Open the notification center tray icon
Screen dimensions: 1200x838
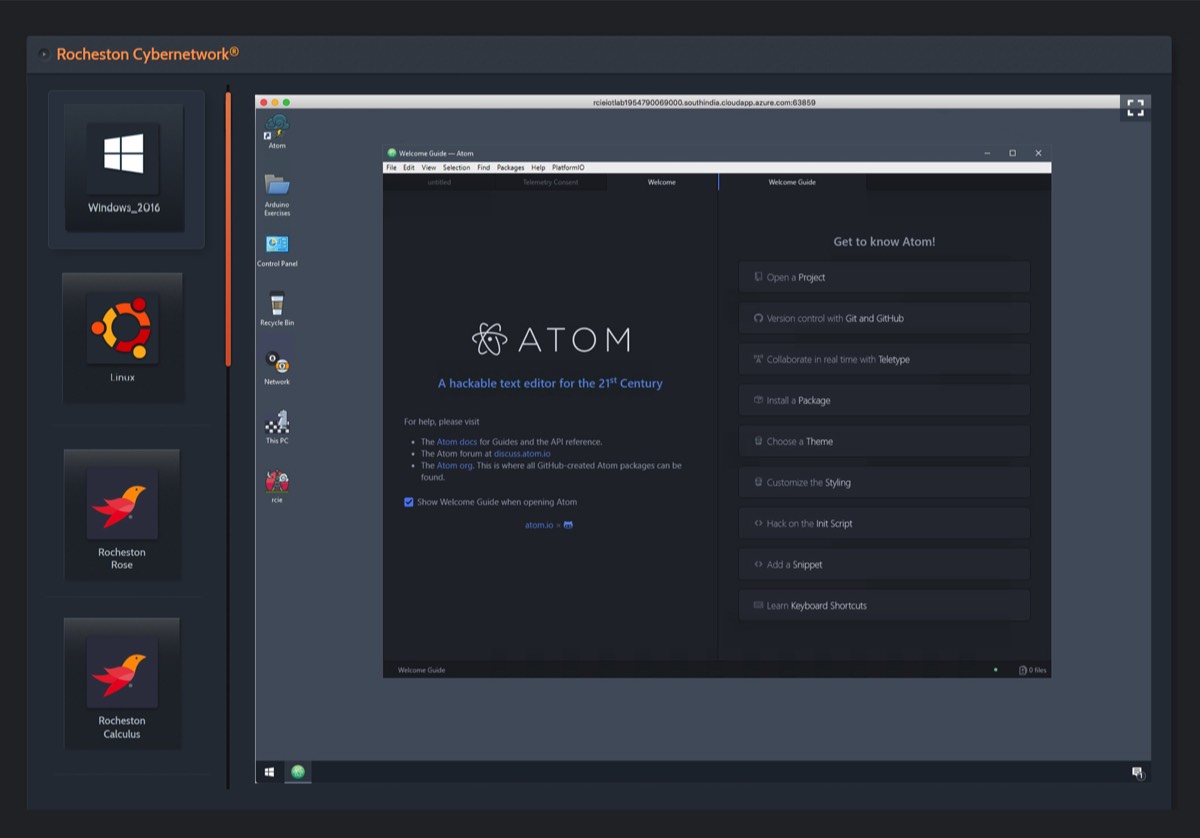click(x=1137, y=773)
